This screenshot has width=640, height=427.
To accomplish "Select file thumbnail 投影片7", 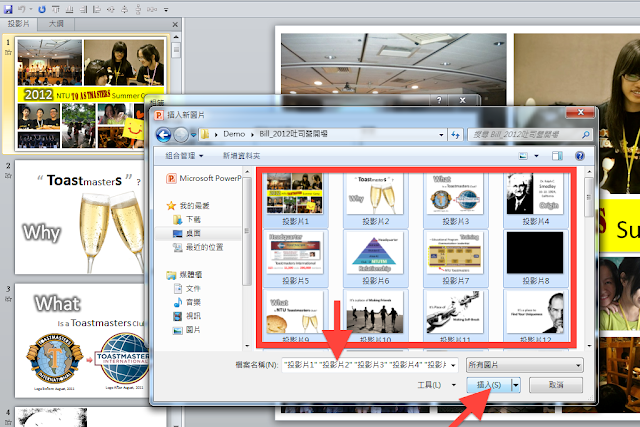I will pyautogui.click(x=456, y=258).
